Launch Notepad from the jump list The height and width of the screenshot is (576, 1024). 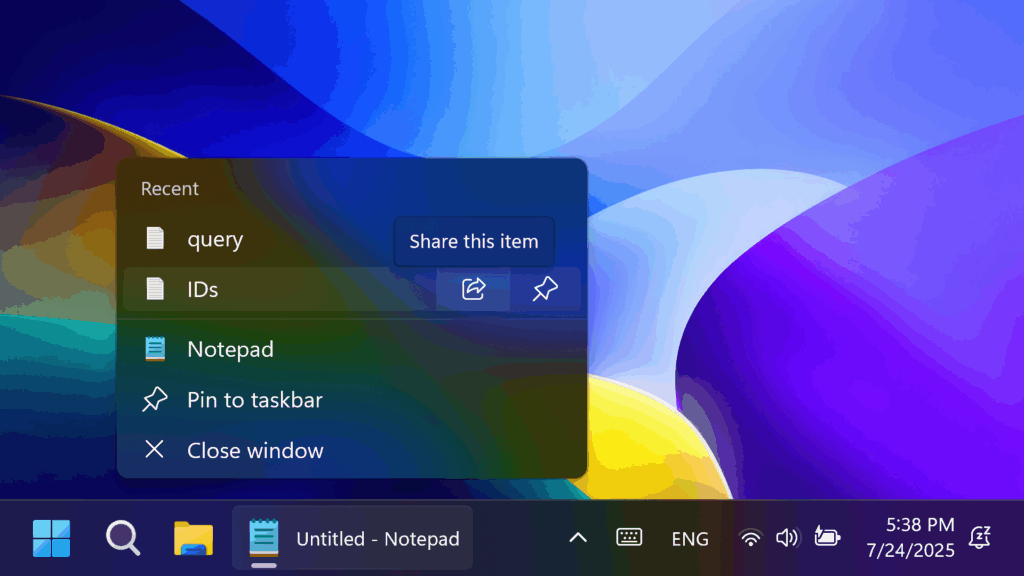click(x=230, y=349)
